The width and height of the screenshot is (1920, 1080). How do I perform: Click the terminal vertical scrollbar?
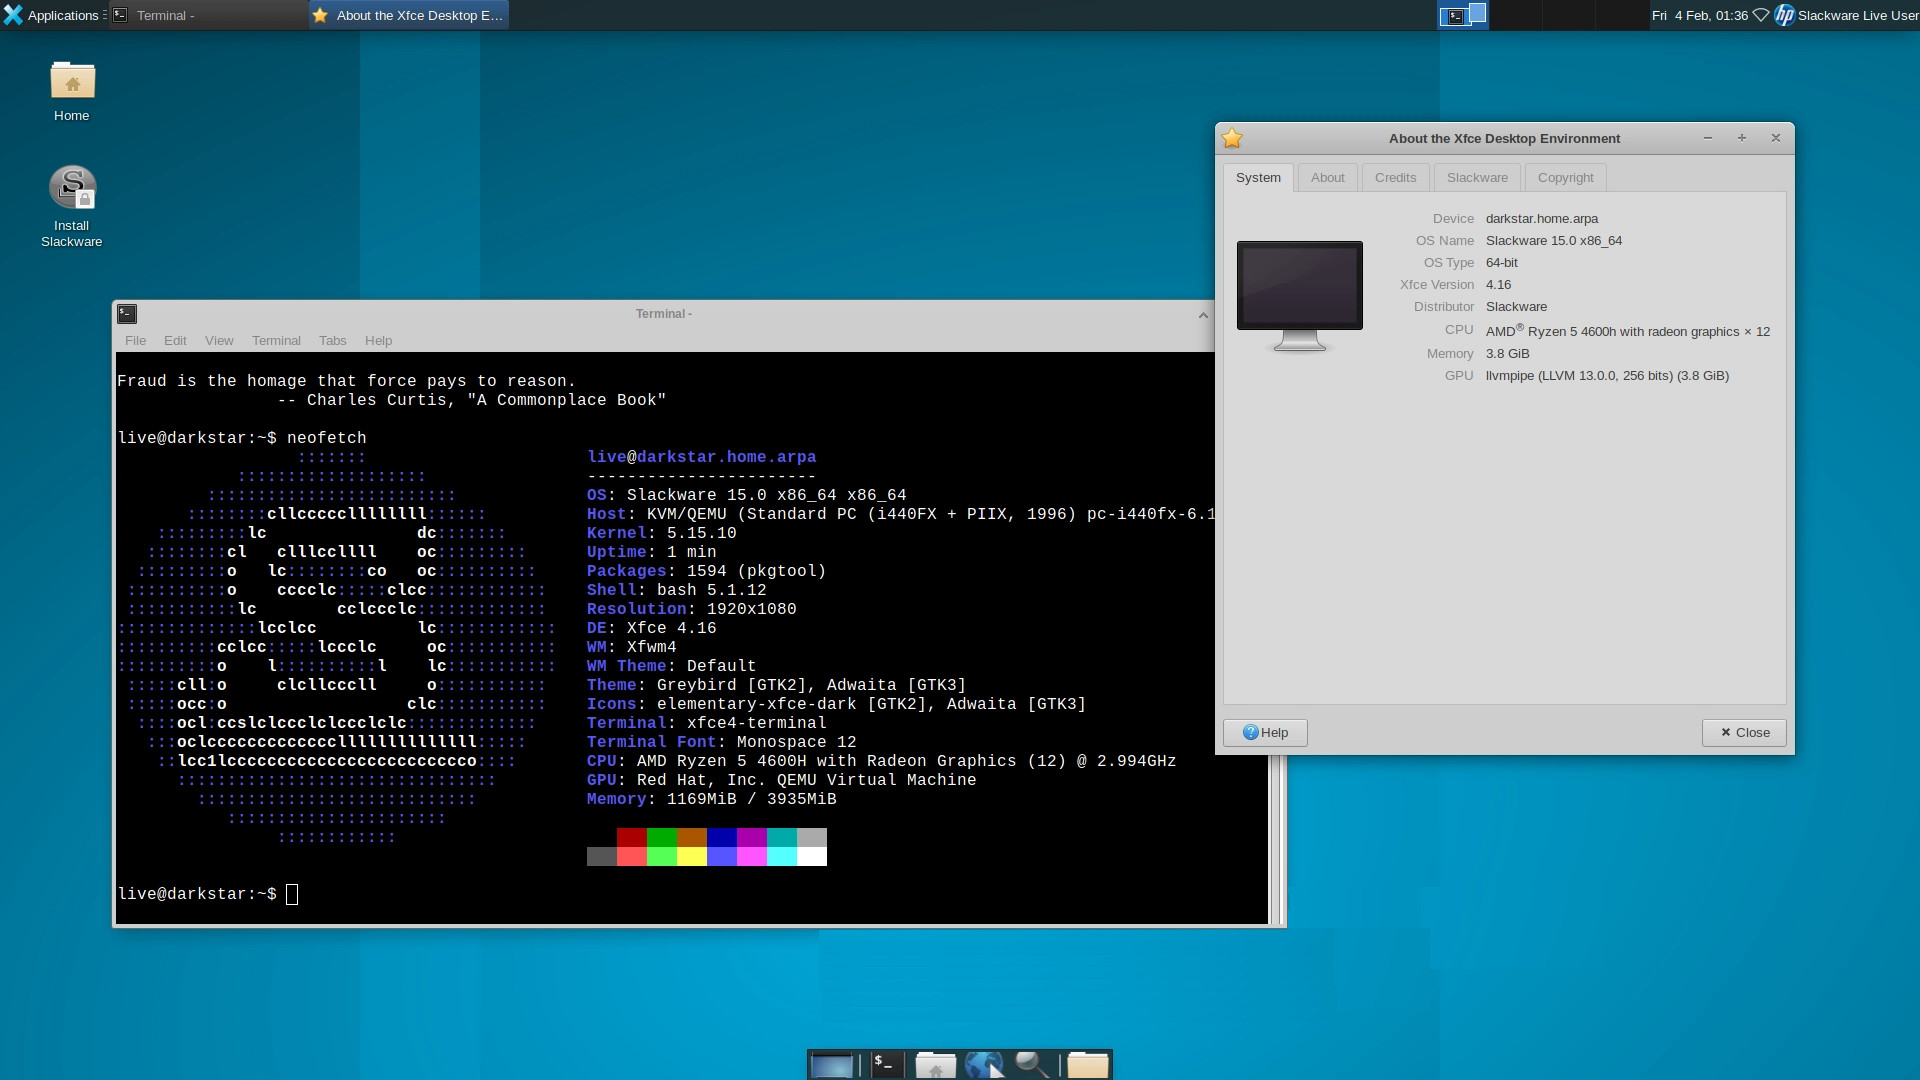point(1275,838)
